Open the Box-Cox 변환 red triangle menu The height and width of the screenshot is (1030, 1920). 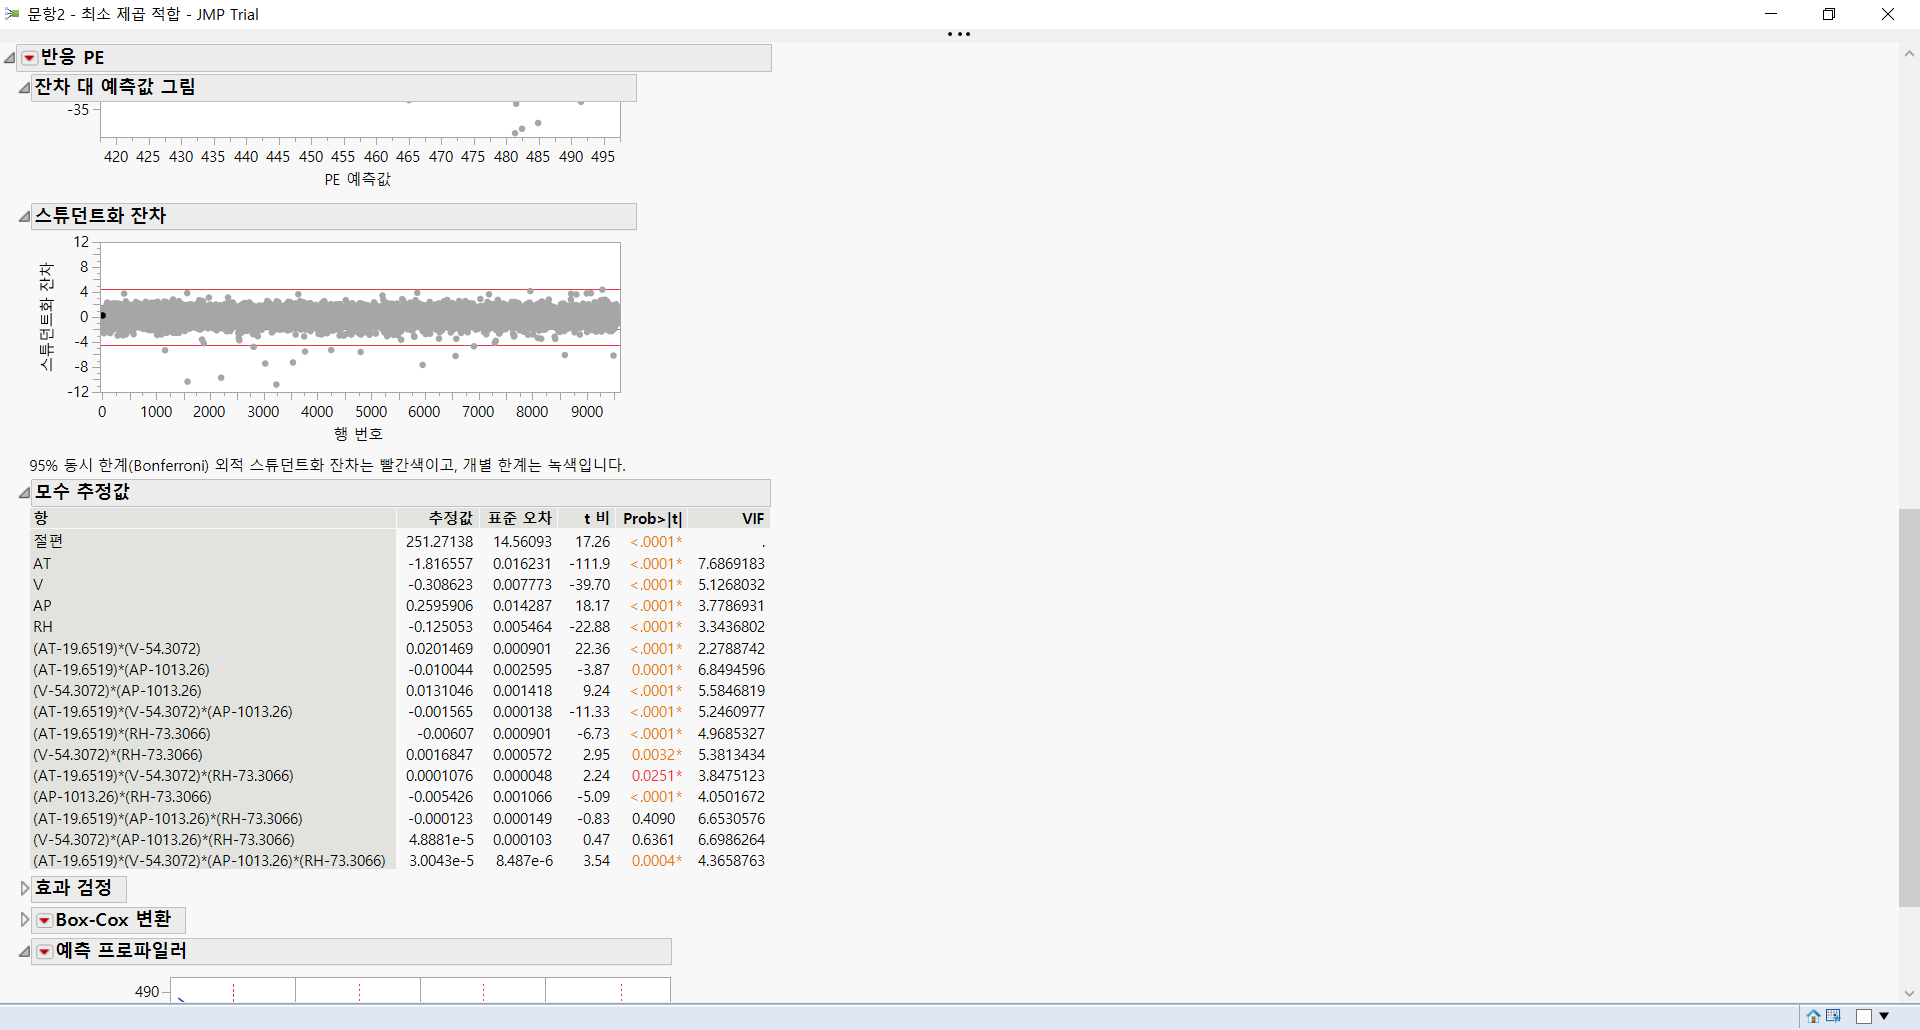45,920
